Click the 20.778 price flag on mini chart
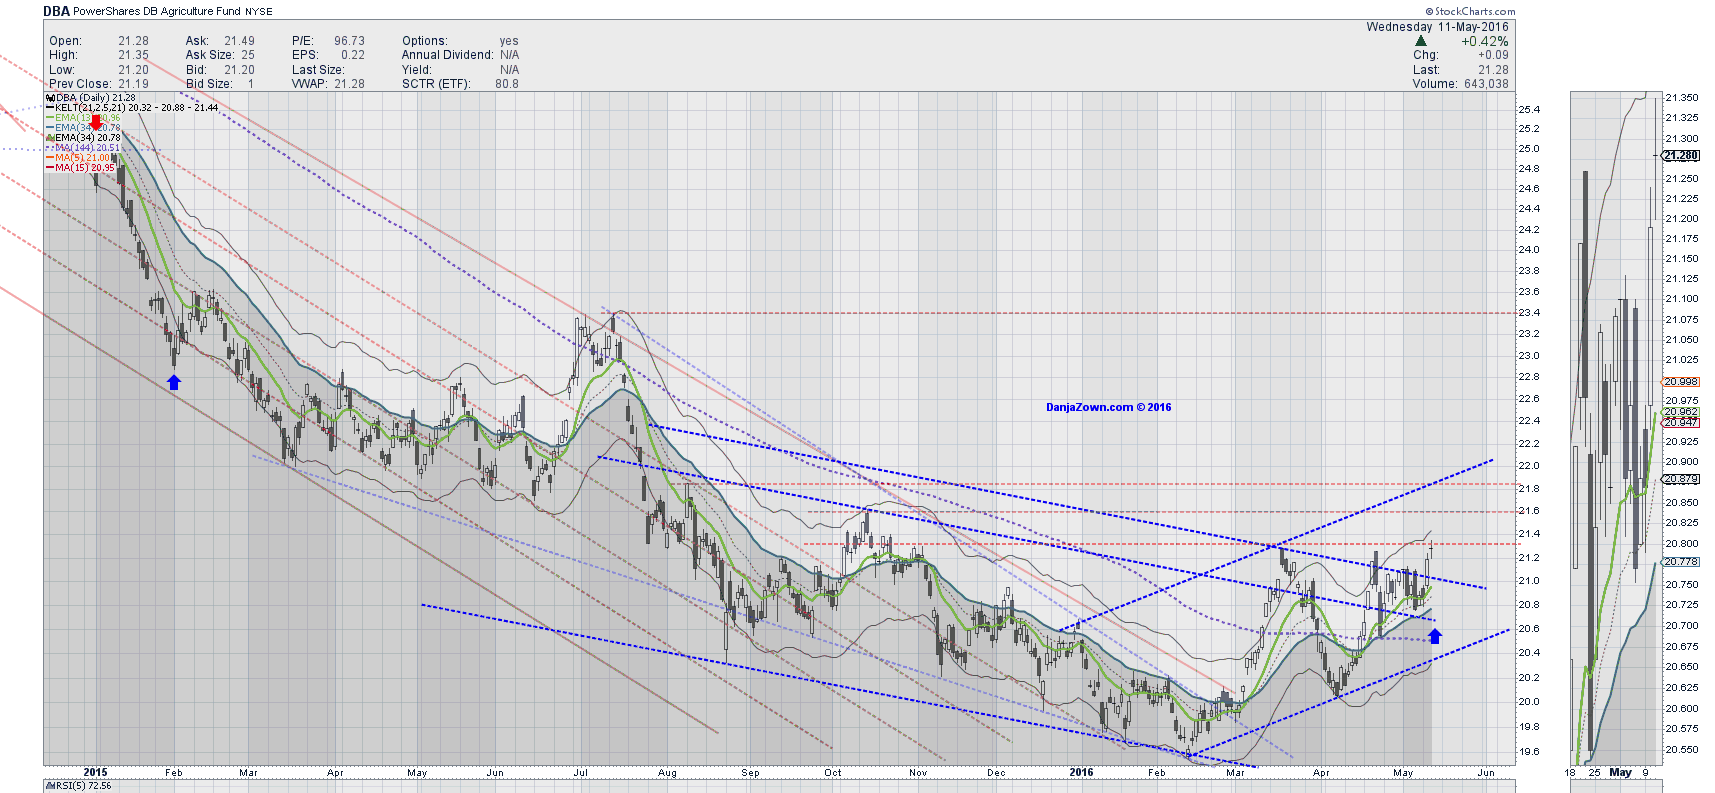1715x793 pixels. tap(1680, 562)
